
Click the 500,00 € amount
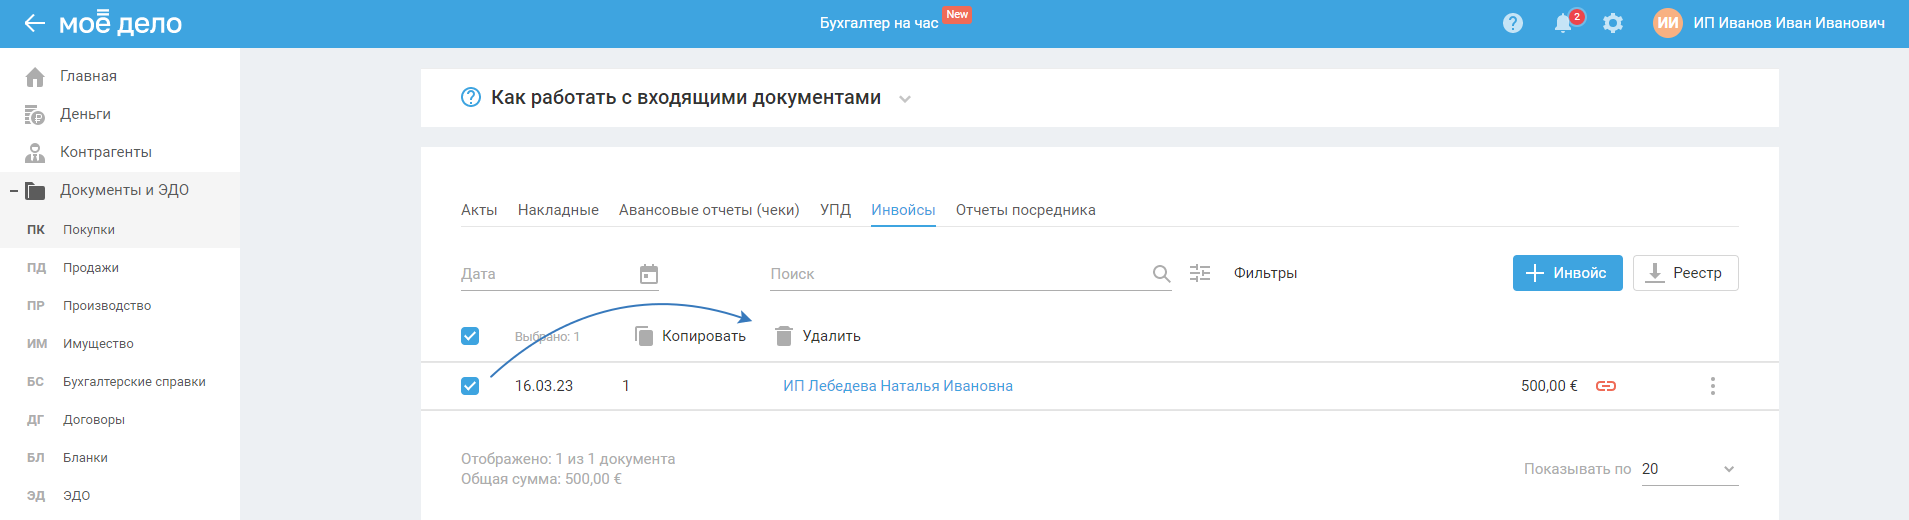(x=1549, y=386)
